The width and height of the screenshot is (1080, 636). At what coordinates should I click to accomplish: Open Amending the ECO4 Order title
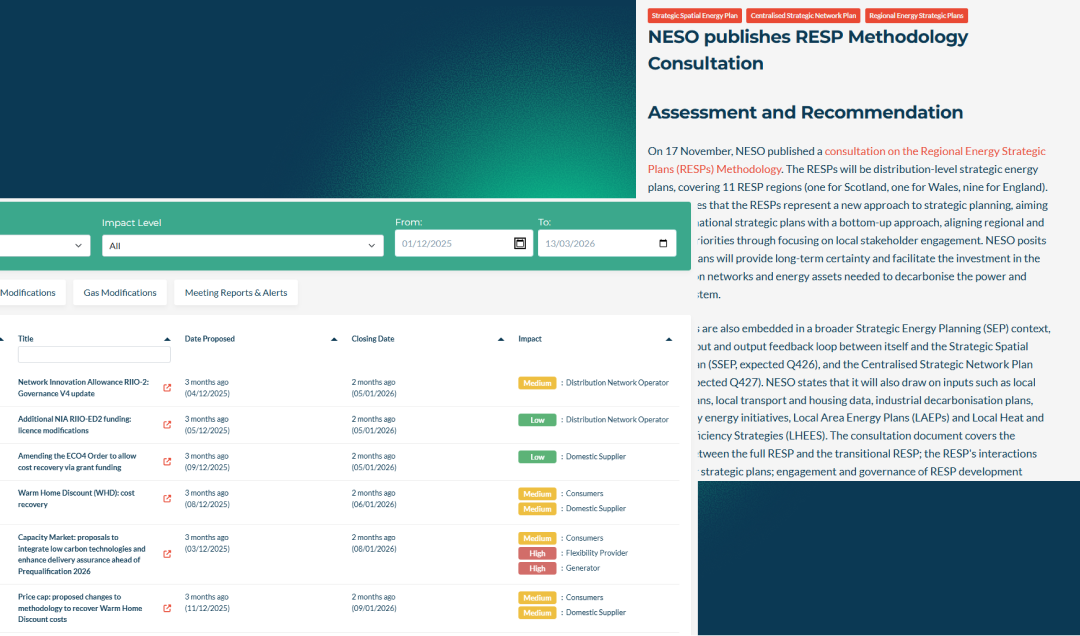click(77, 462)
